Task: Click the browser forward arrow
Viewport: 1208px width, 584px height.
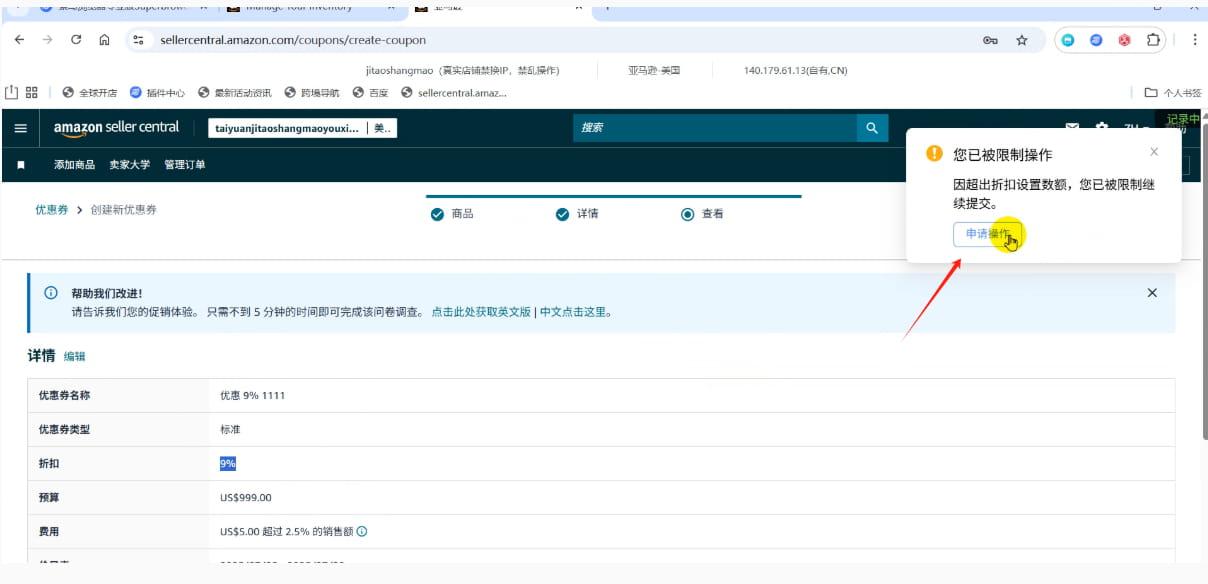Action: (x=47, y=40)
